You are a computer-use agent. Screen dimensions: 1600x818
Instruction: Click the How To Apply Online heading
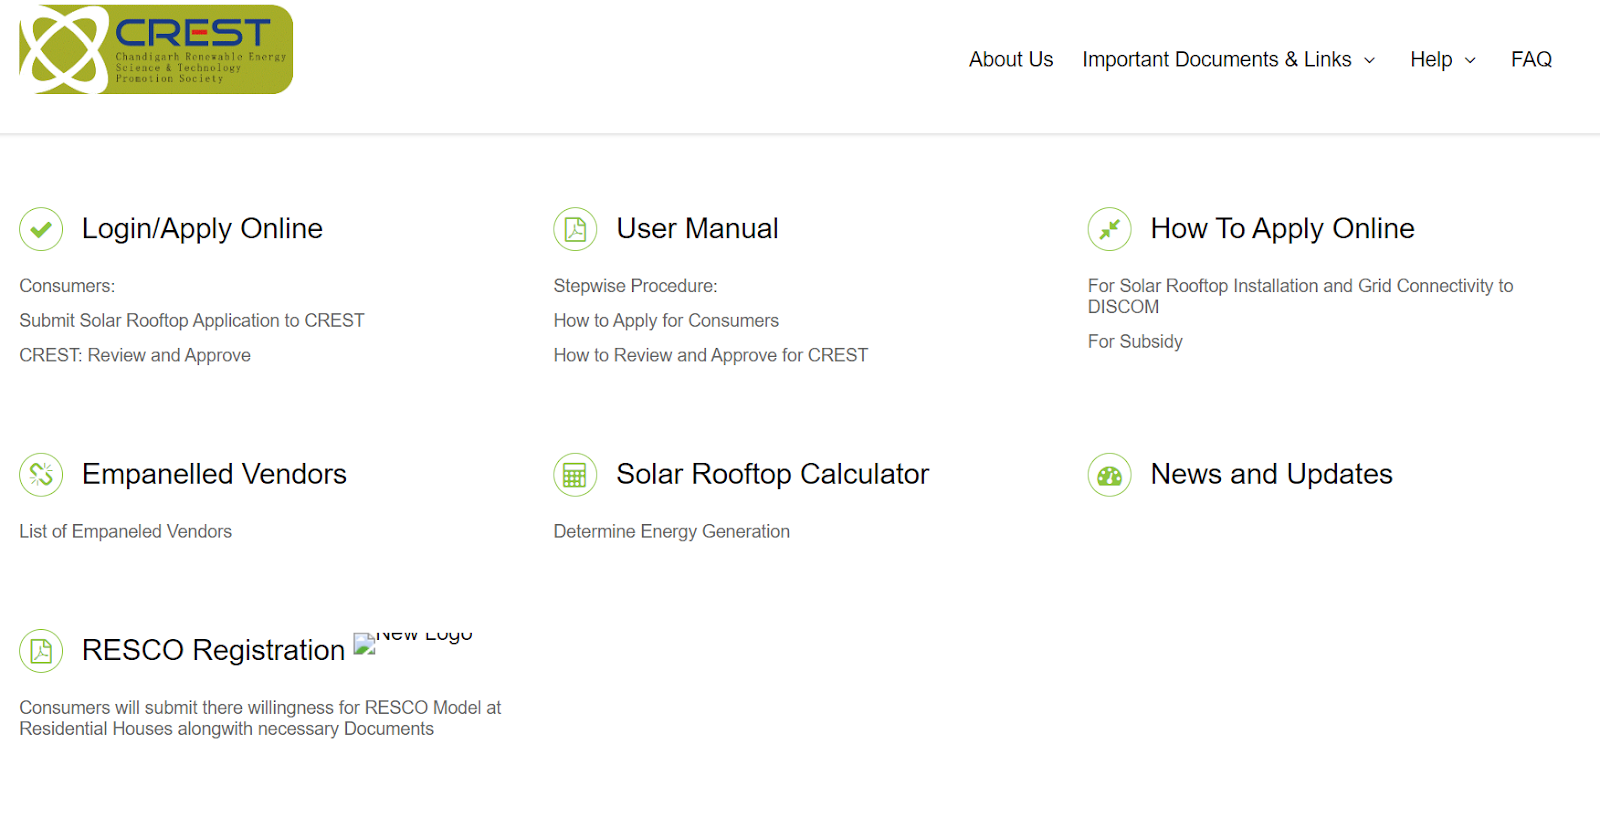pyautogui.click(x=1283, y=229)
